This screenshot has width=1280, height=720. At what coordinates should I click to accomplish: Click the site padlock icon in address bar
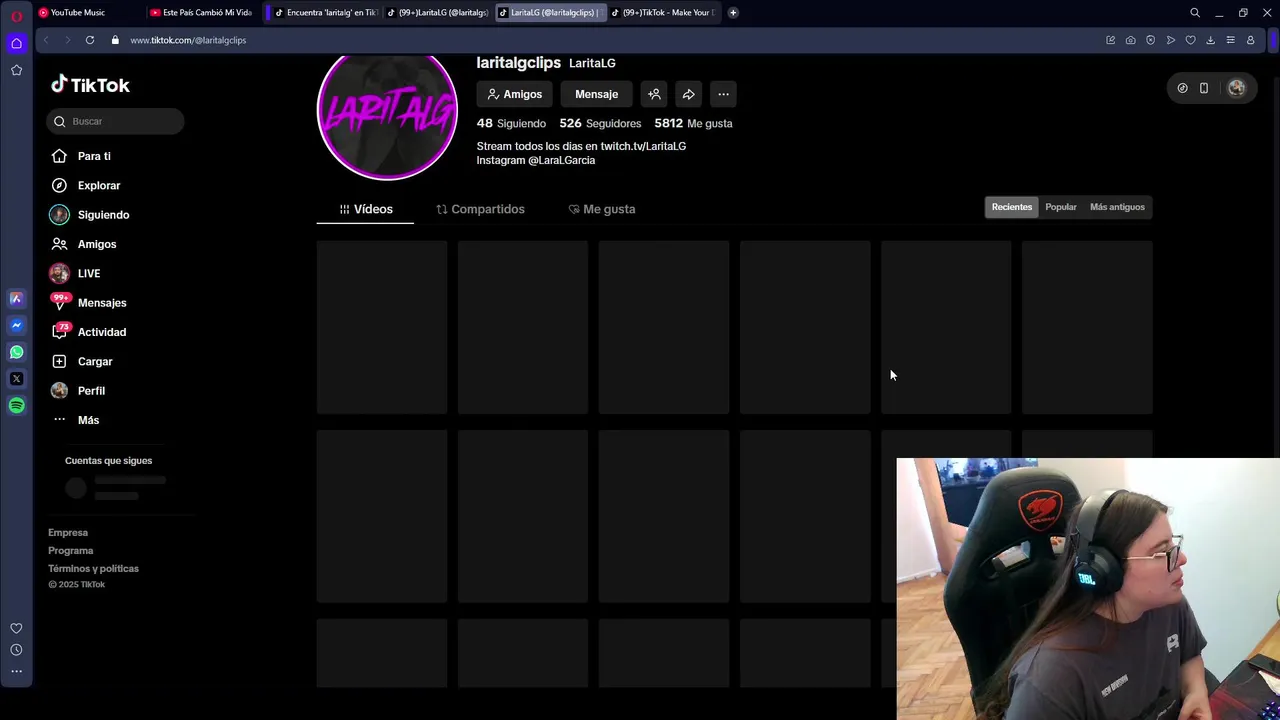coord(115,40)
